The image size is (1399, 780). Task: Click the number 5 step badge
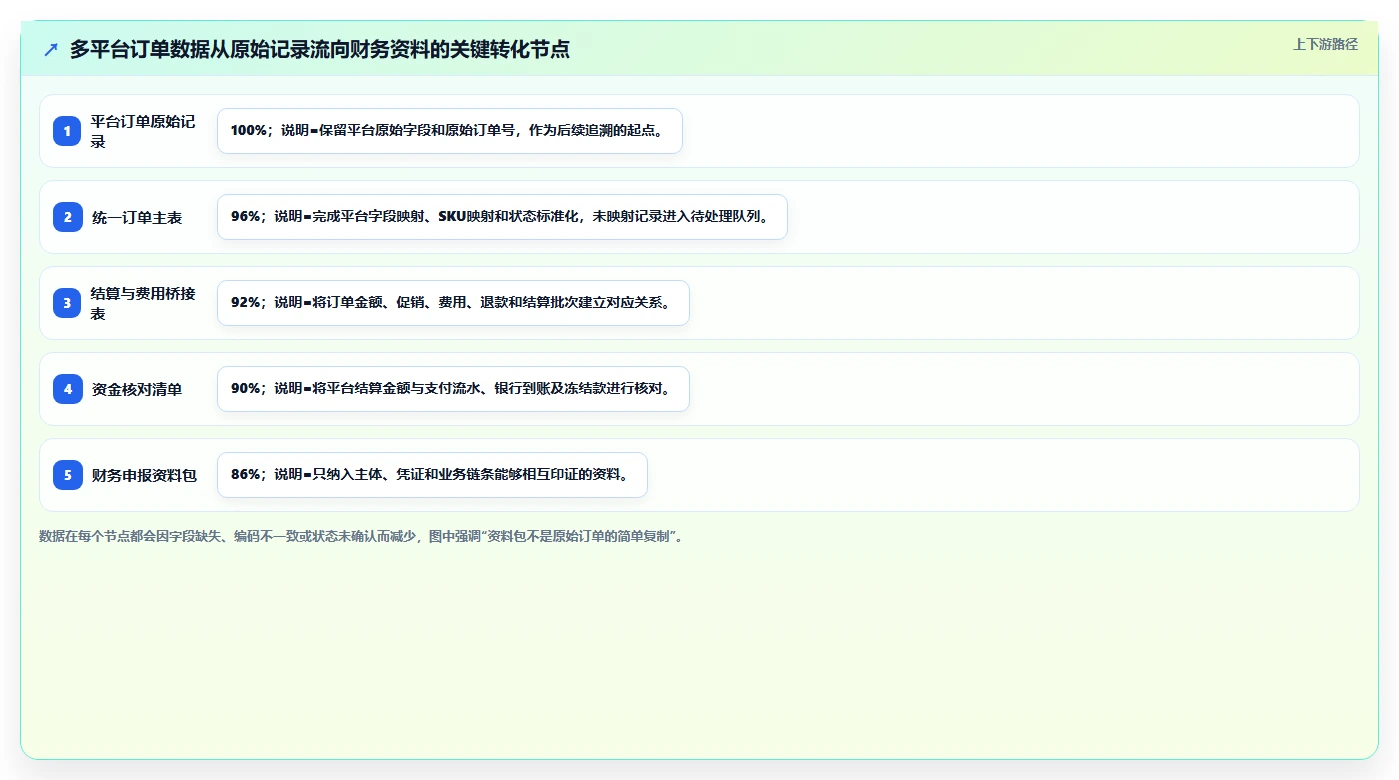pos(67,475)
